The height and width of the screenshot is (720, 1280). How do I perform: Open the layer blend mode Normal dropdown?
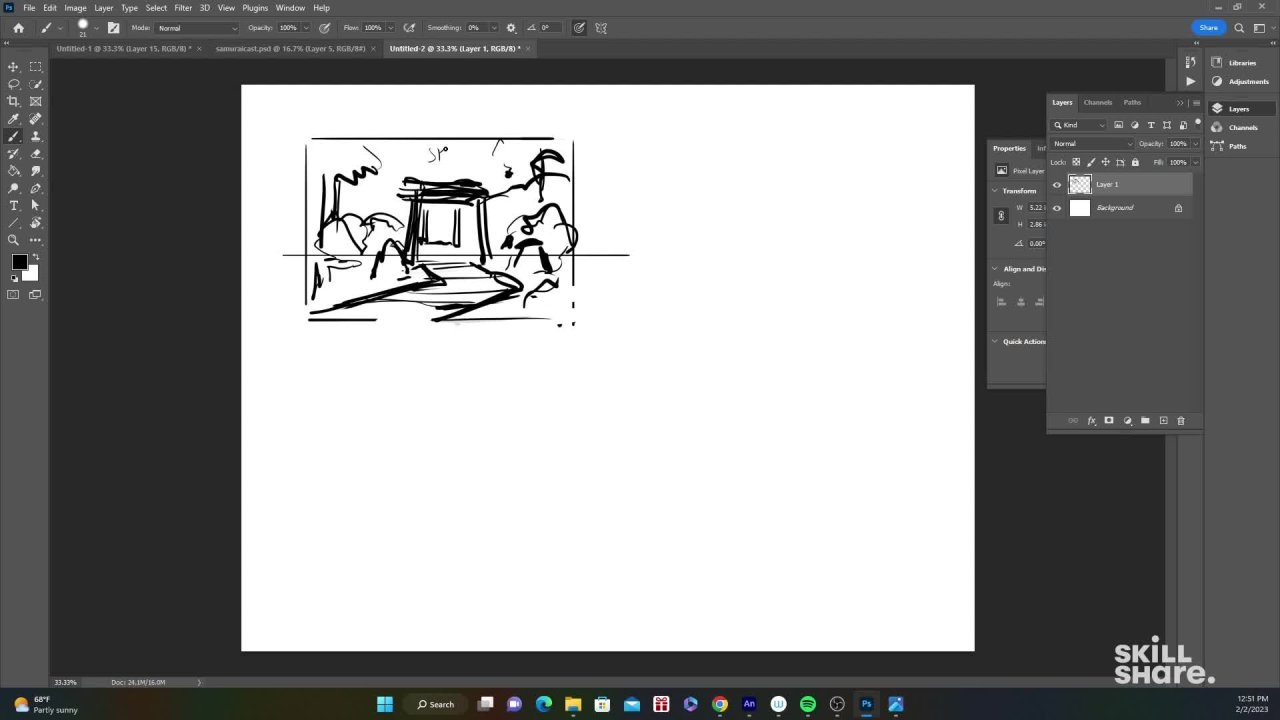1092,144
